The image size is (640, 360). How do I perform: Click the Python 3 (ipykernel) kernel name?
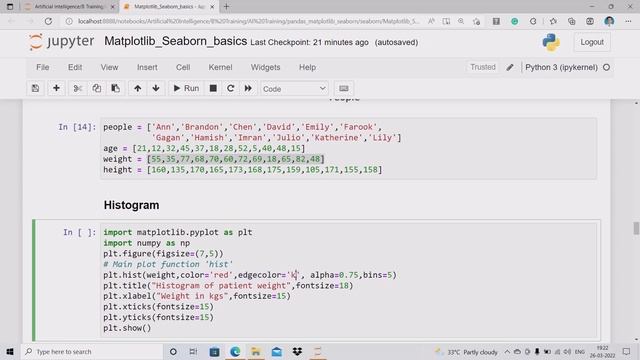tap(561, 67)
